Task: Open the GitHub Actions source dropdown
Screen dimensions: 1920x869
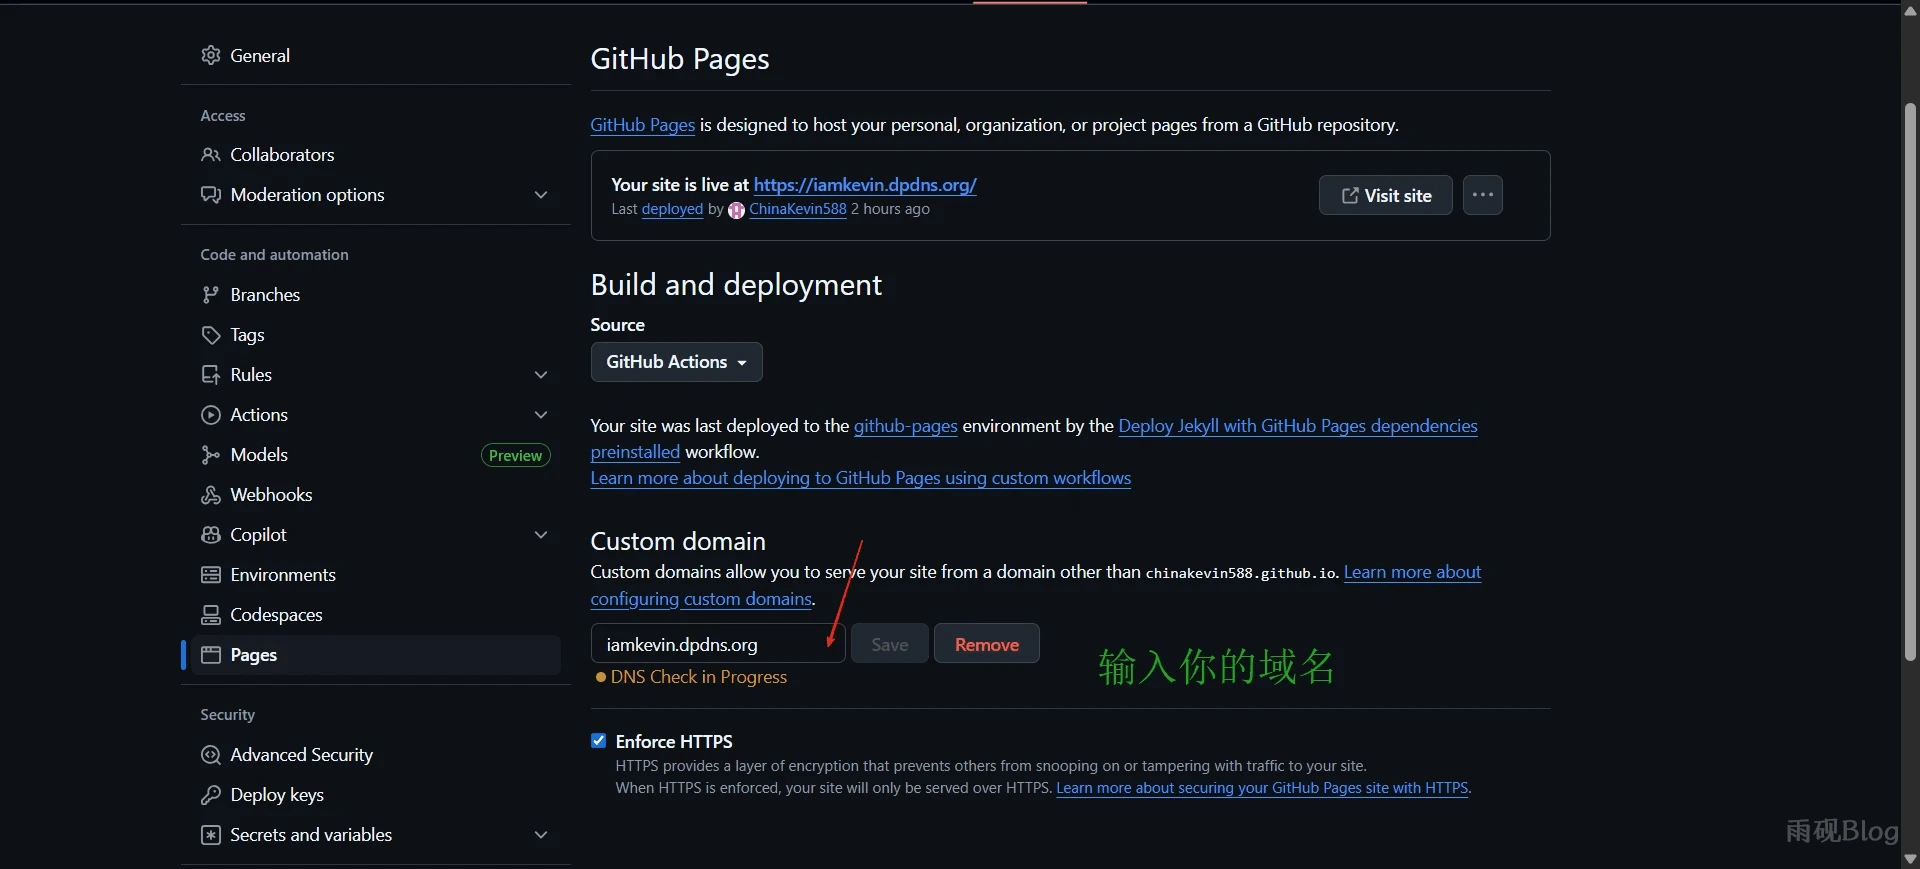Action: (x=676, y=362)
